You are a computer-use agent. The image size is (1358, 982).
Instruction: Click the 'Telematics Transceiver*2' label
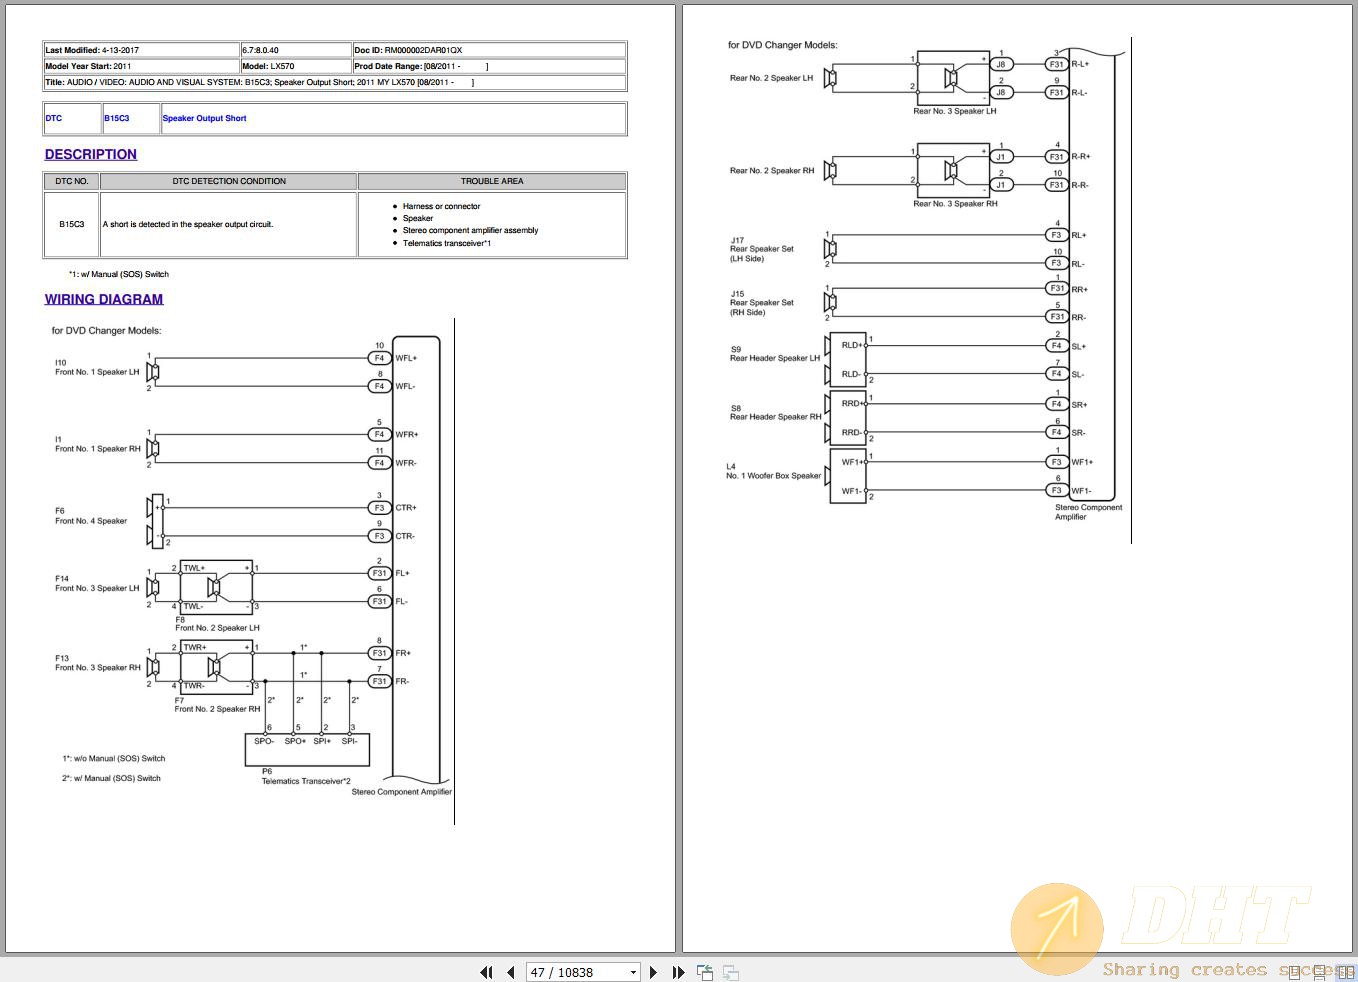306,781
